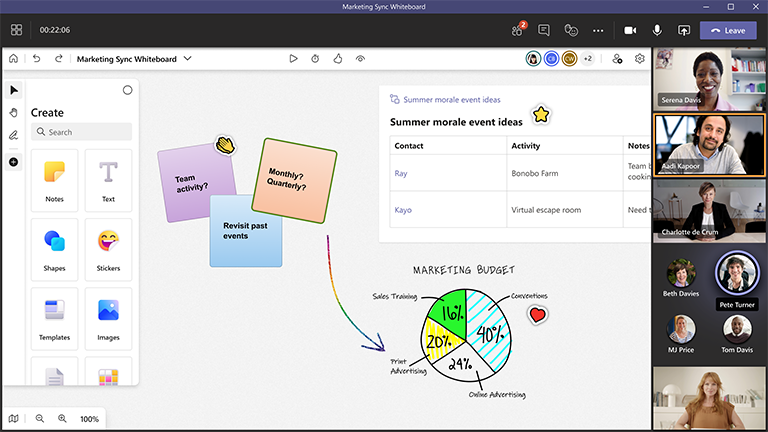The width and height of the screenshot is (768, 432).
Task: Click the Activity column header
Action: pyautogui.click(x=565, y=145)
